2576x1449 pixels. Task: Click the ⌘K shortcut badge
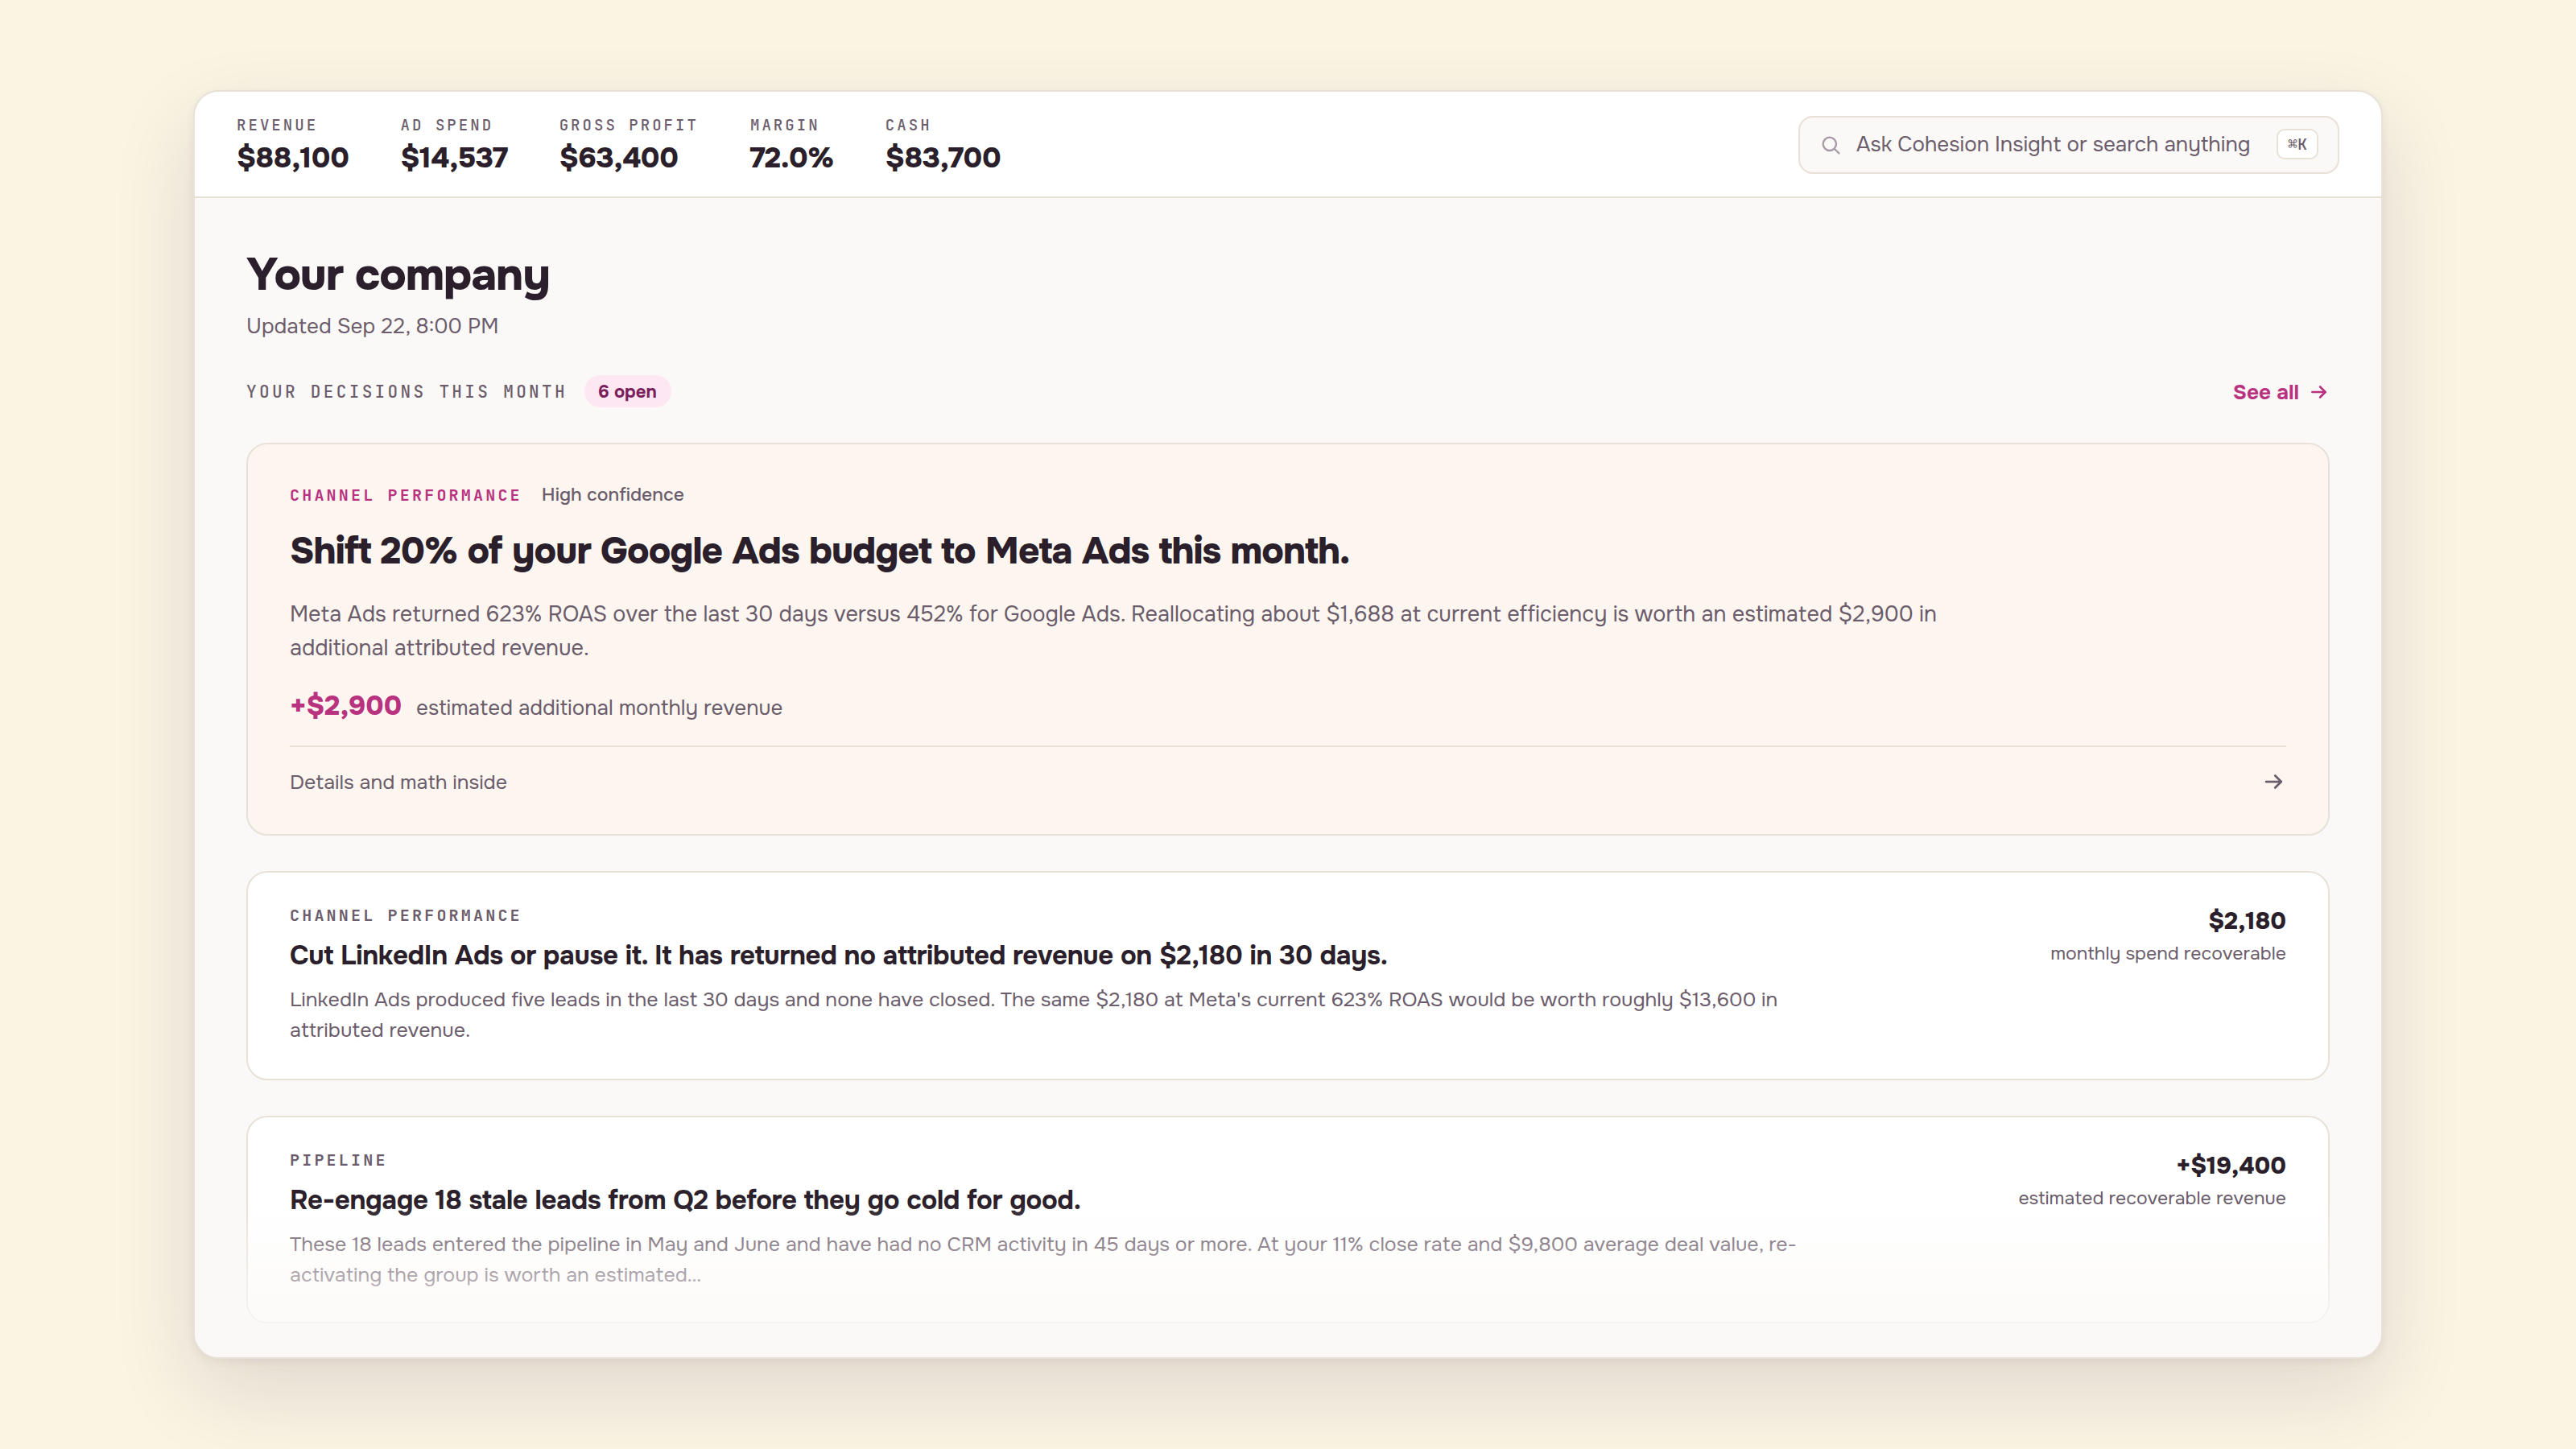2297,144
